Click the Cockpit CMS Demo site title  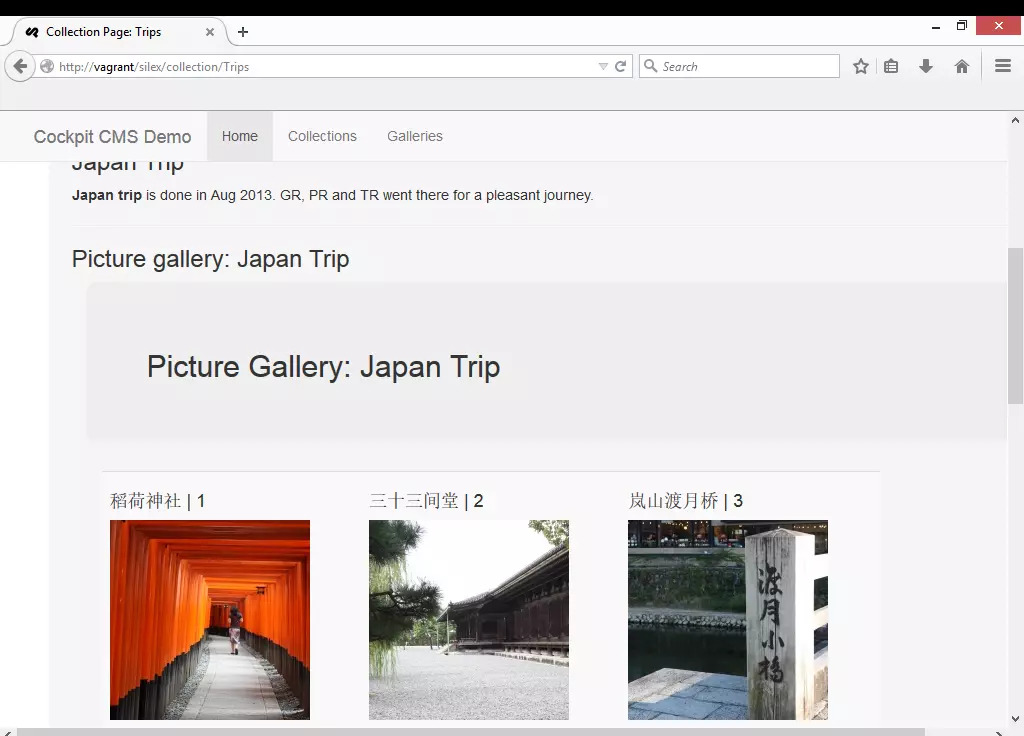coord(112,136)
